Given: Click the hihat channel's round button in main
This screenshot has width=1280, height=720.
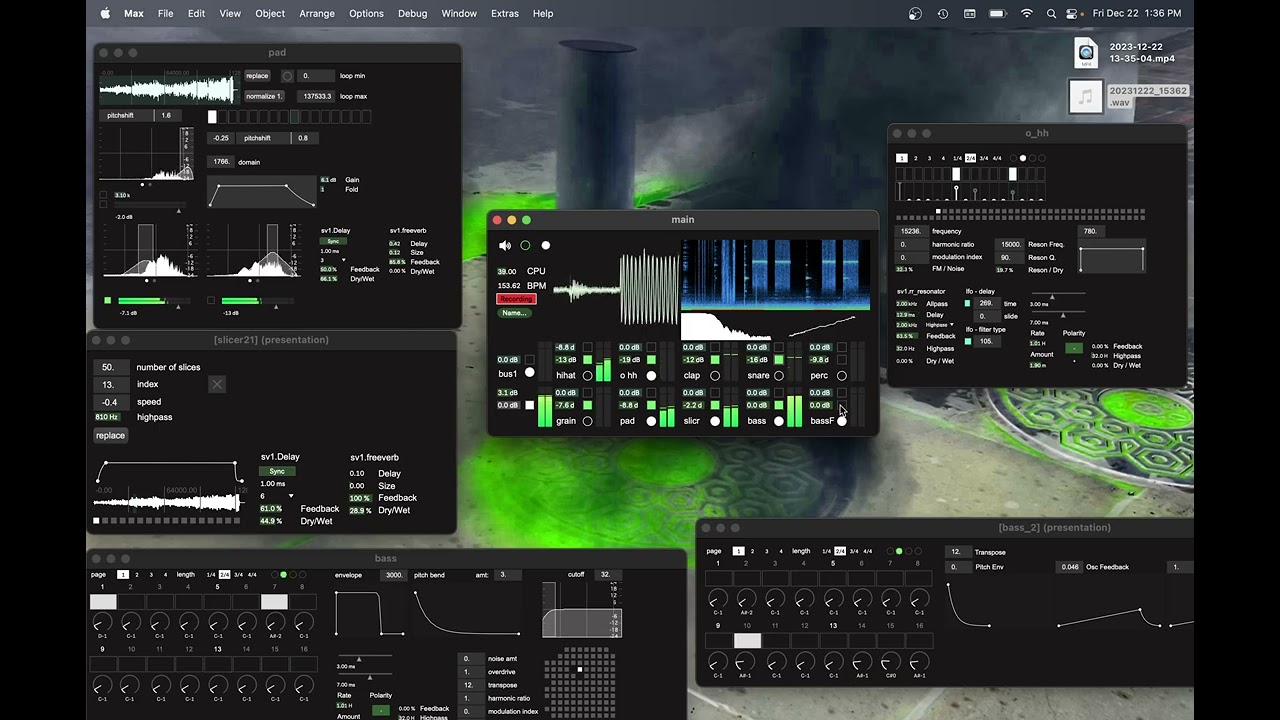Looking at the screenshot, I should (588, 376).
